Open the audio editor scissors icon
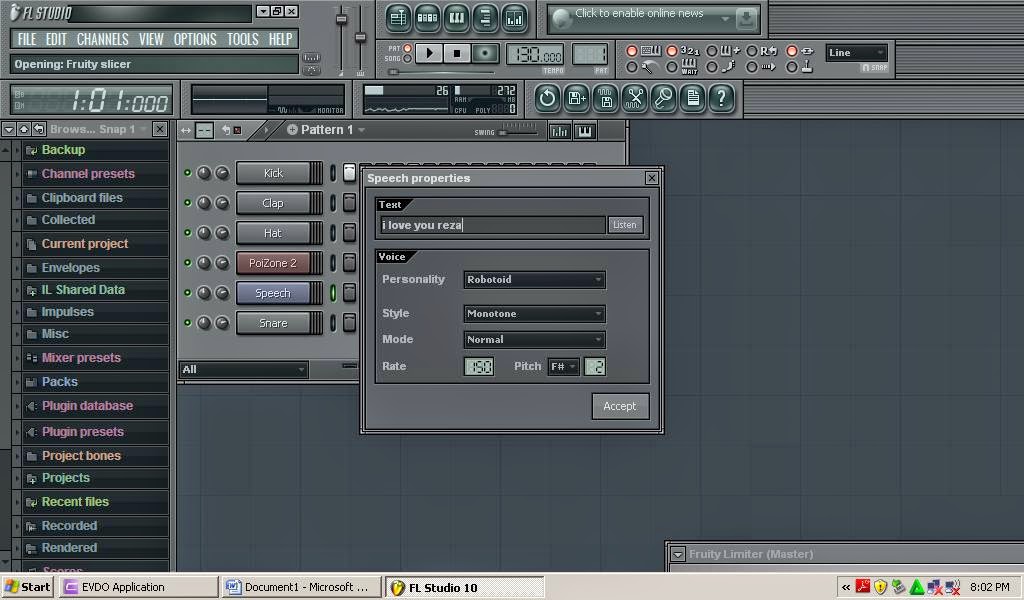 coord(635,99)
